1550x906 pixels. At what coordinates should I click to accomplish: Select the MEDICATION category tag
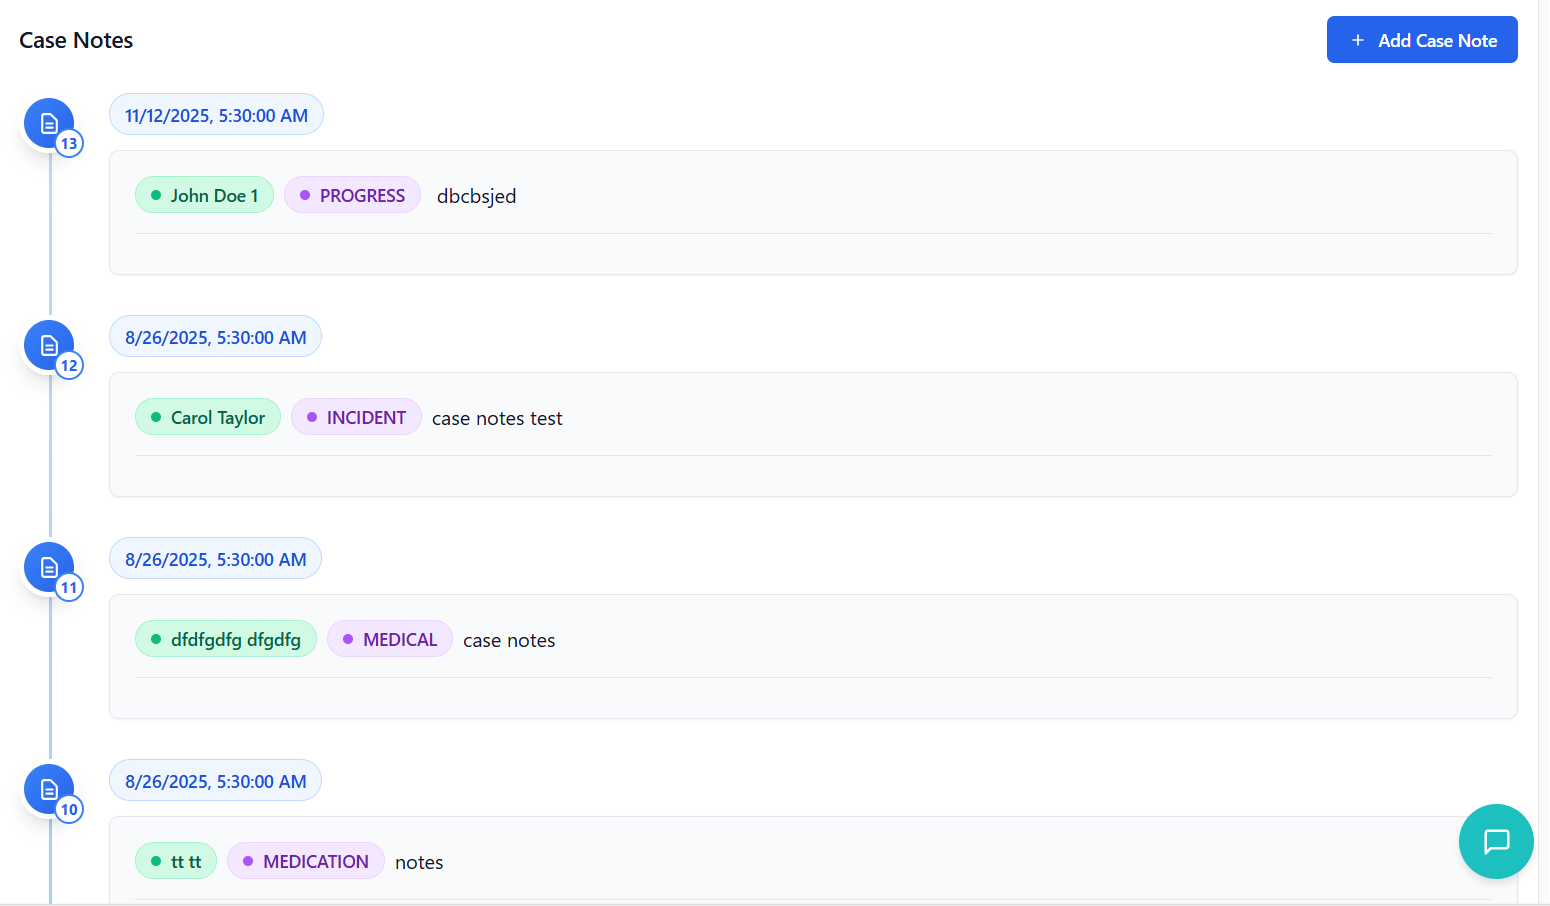(x=306, y=862)
